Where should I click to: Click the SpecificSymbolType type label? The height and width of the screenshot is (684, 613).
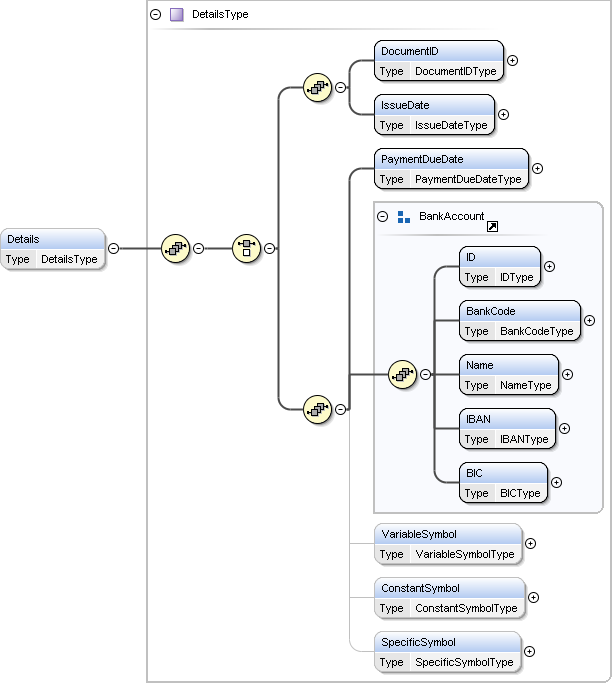(x=464, y=662)
